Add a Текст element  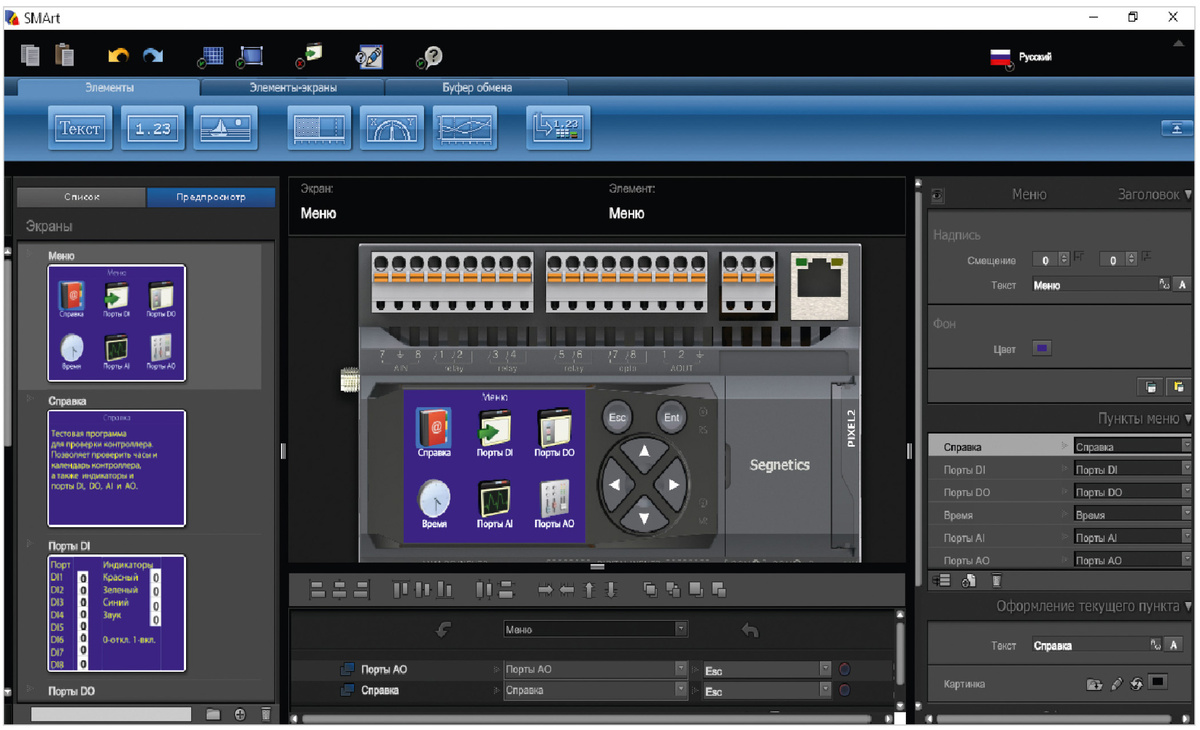80,128
